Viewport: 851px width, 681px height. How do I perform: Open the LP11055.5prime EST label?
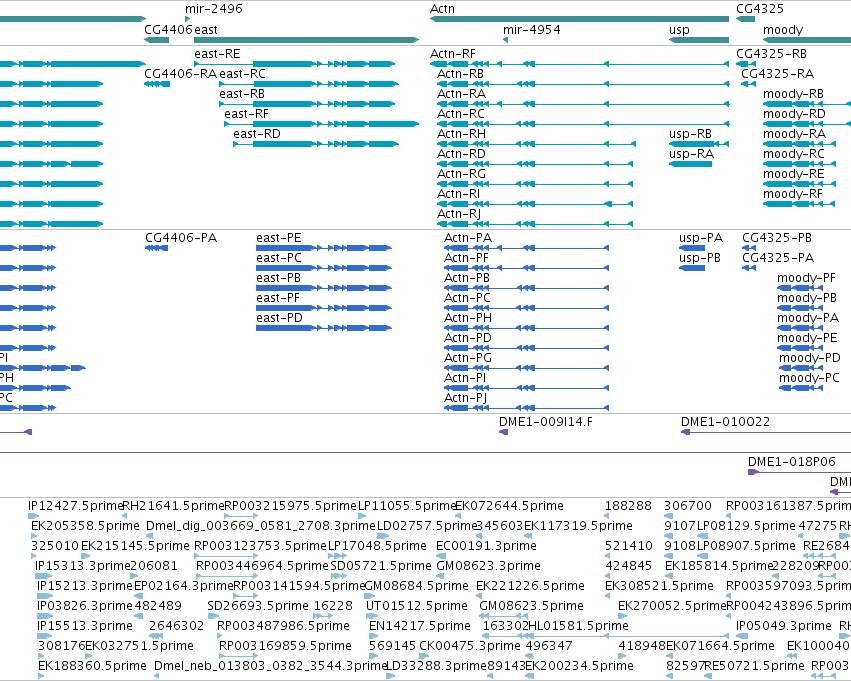tap(407, 506)
